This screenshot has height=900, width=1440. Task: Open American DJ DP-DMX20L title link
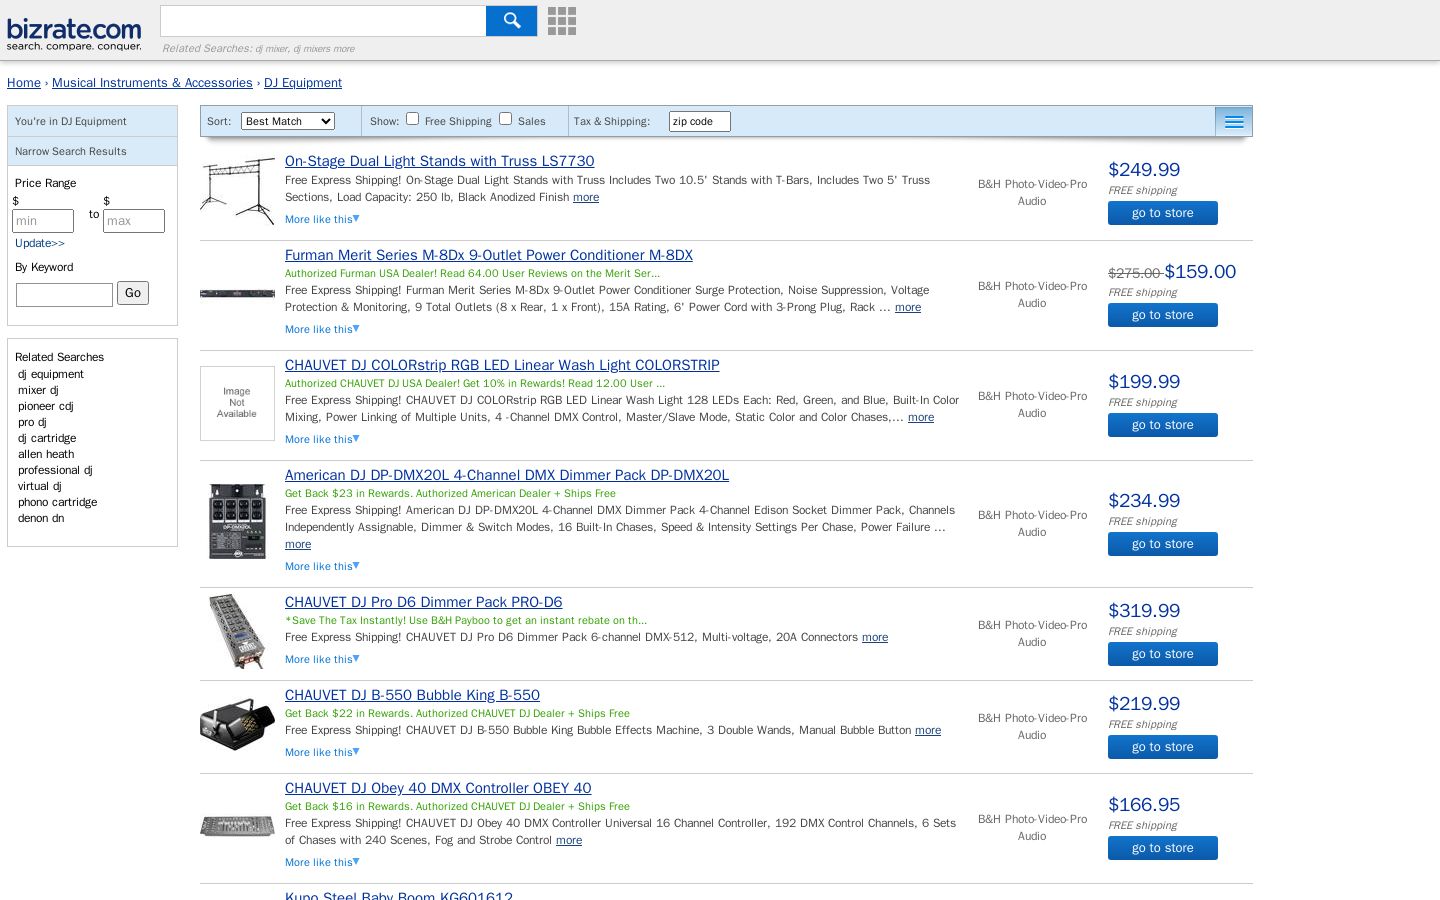tap(507, 475)
